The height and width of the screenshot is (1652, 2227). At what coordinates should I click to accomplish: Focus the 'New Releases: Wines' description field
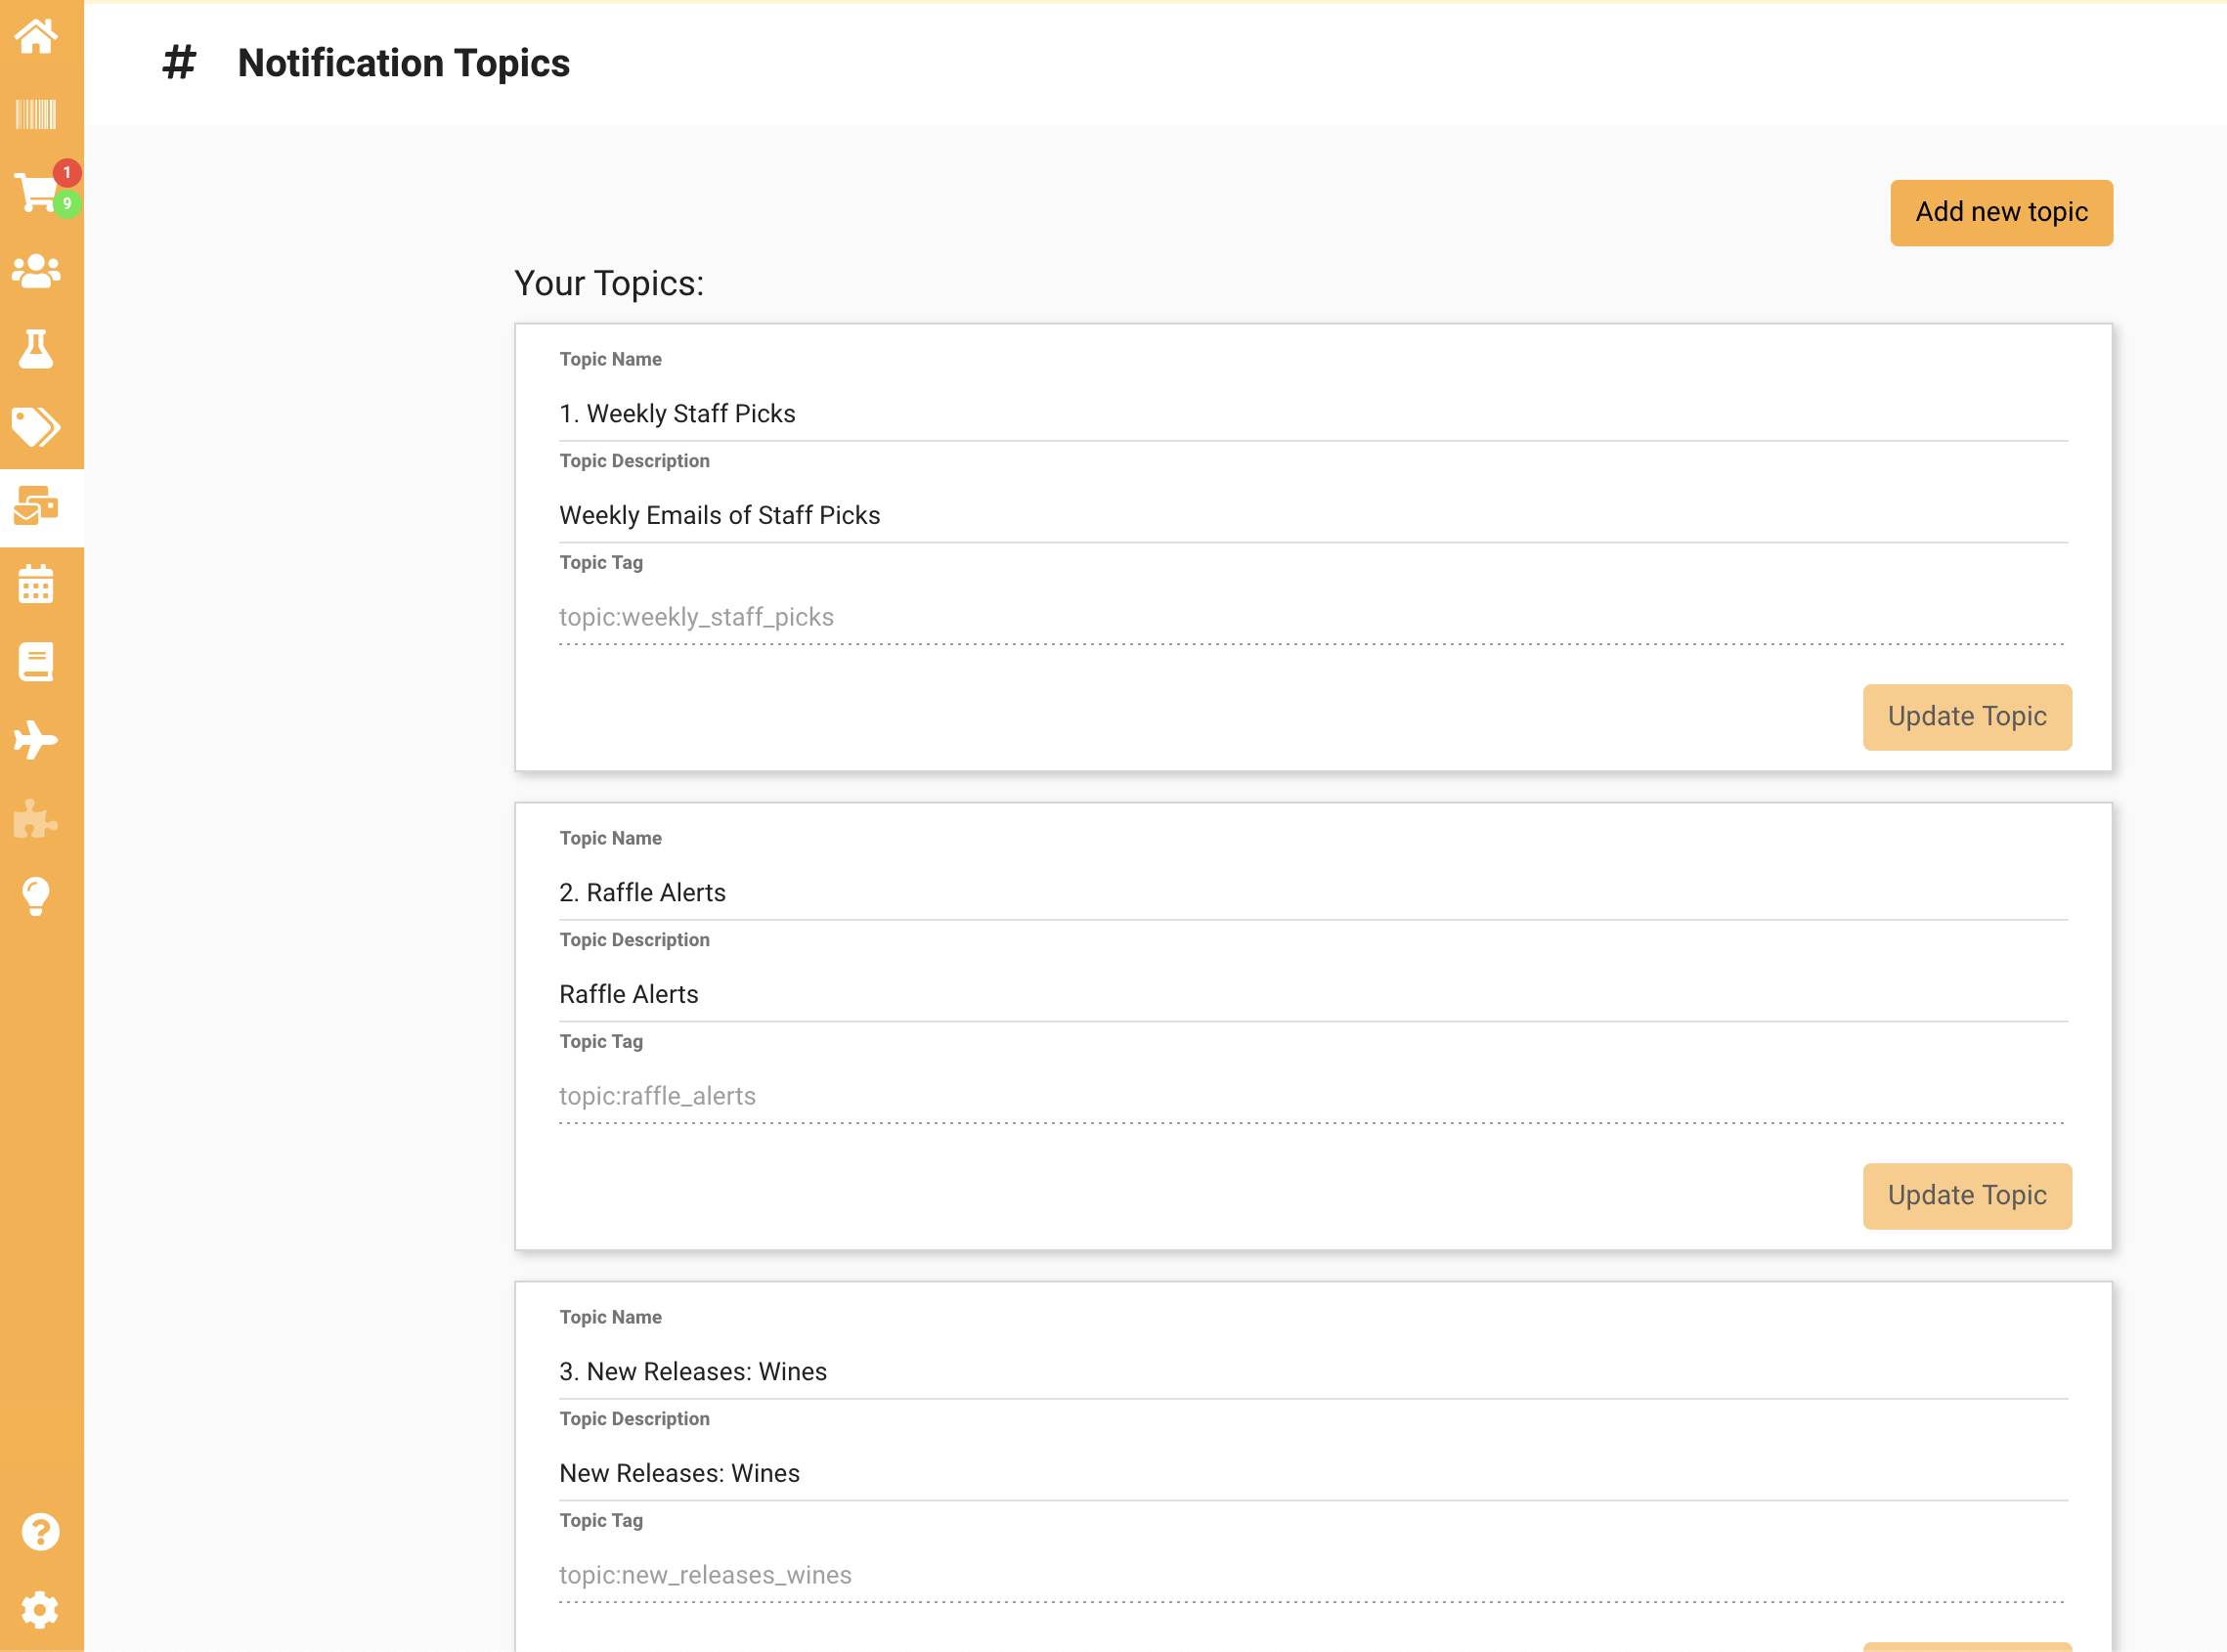[1312, 1474]
